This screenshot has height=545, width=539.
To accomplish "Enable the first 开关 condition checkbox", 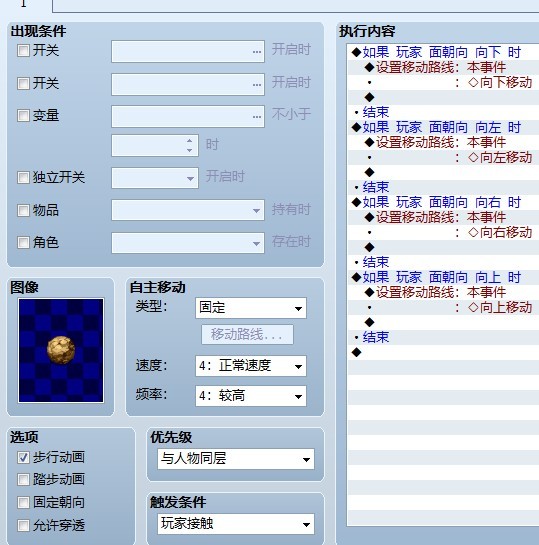I will coord(23,51).
